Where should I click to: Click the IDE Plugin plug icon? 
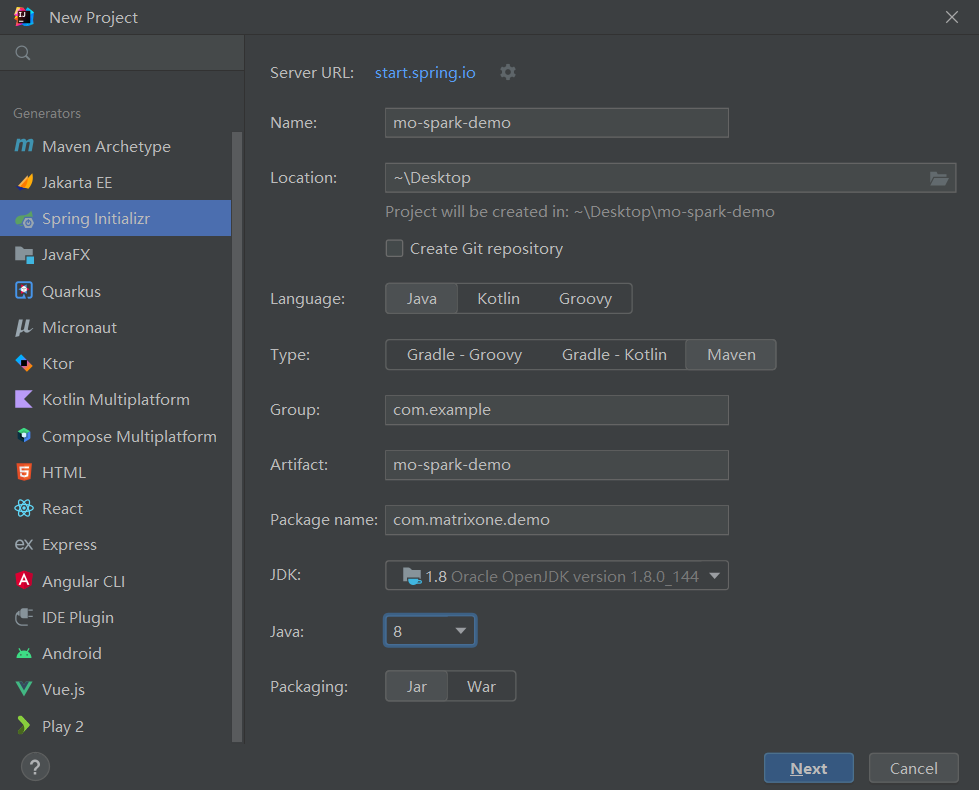(24, 617)
